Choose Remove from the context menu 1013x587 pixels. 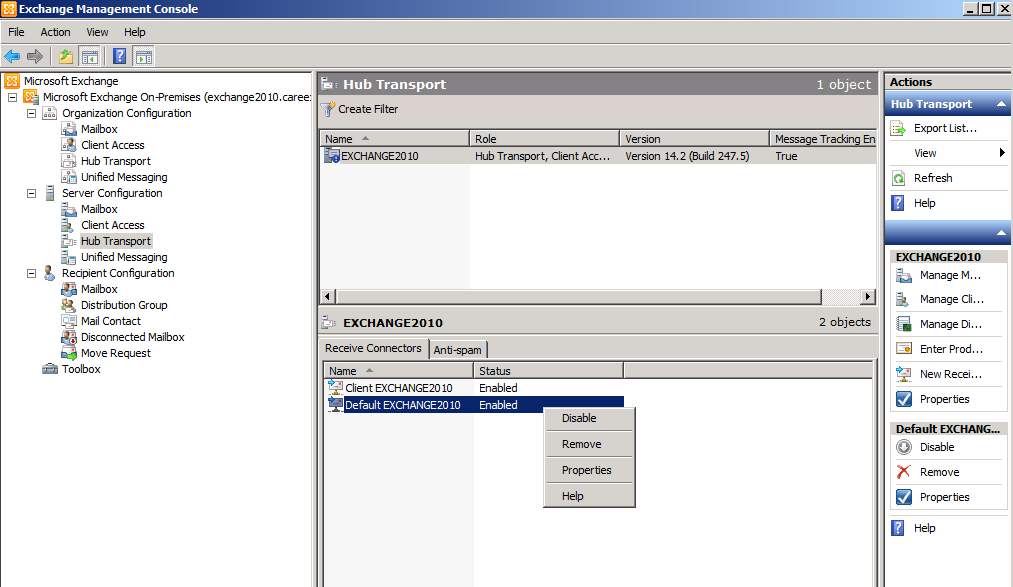589,444
